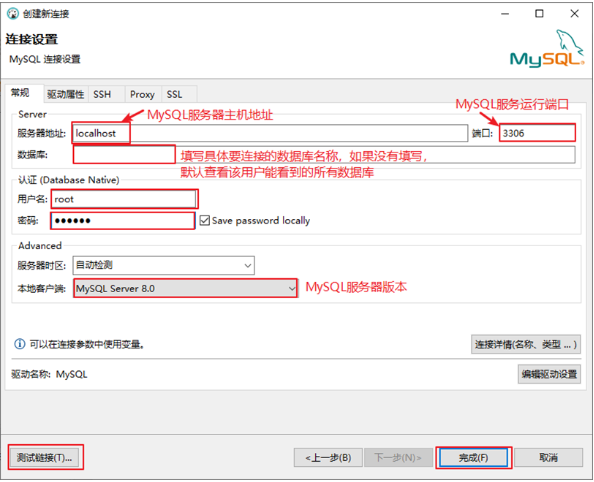Click the empty 数据库 database name field

324,155
